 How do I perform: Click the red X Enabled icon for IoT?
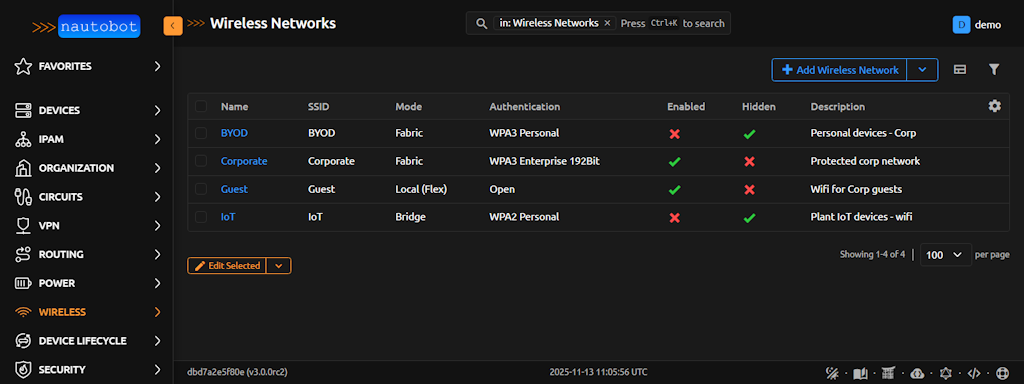675,217
